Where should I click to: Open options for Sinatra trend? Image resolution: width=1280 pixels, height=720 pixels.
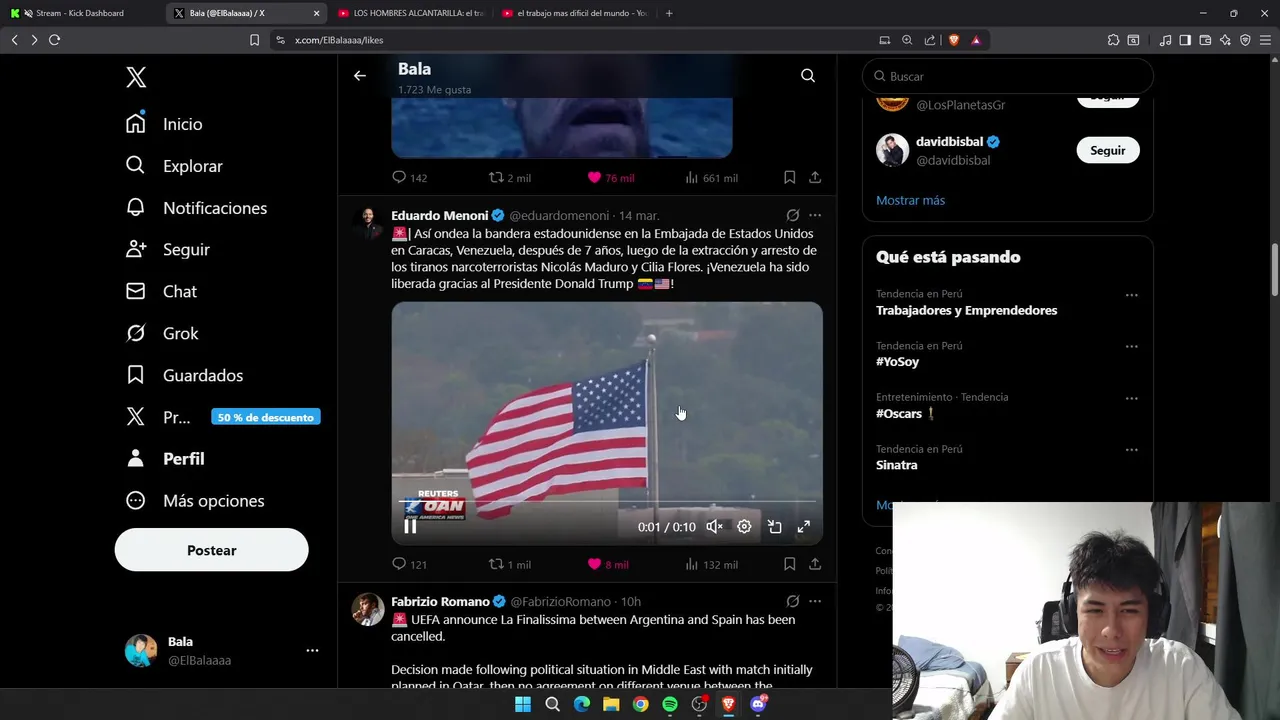[x=1131, y=450]
